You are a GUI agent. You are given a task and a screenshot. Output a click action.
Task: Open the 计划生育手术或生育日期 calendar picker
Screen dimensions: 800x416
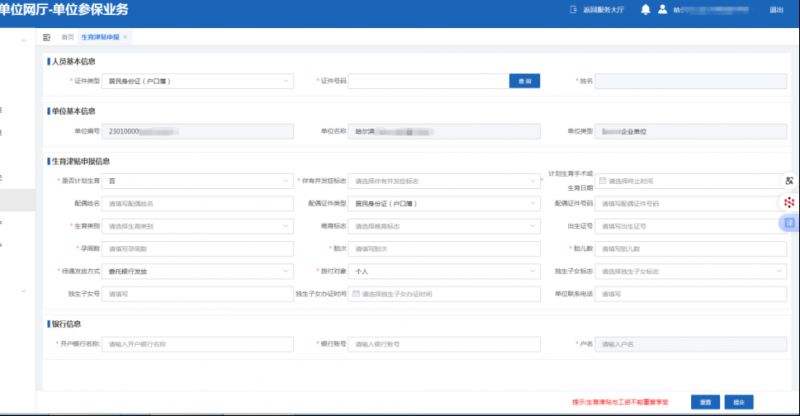point(603,181)
